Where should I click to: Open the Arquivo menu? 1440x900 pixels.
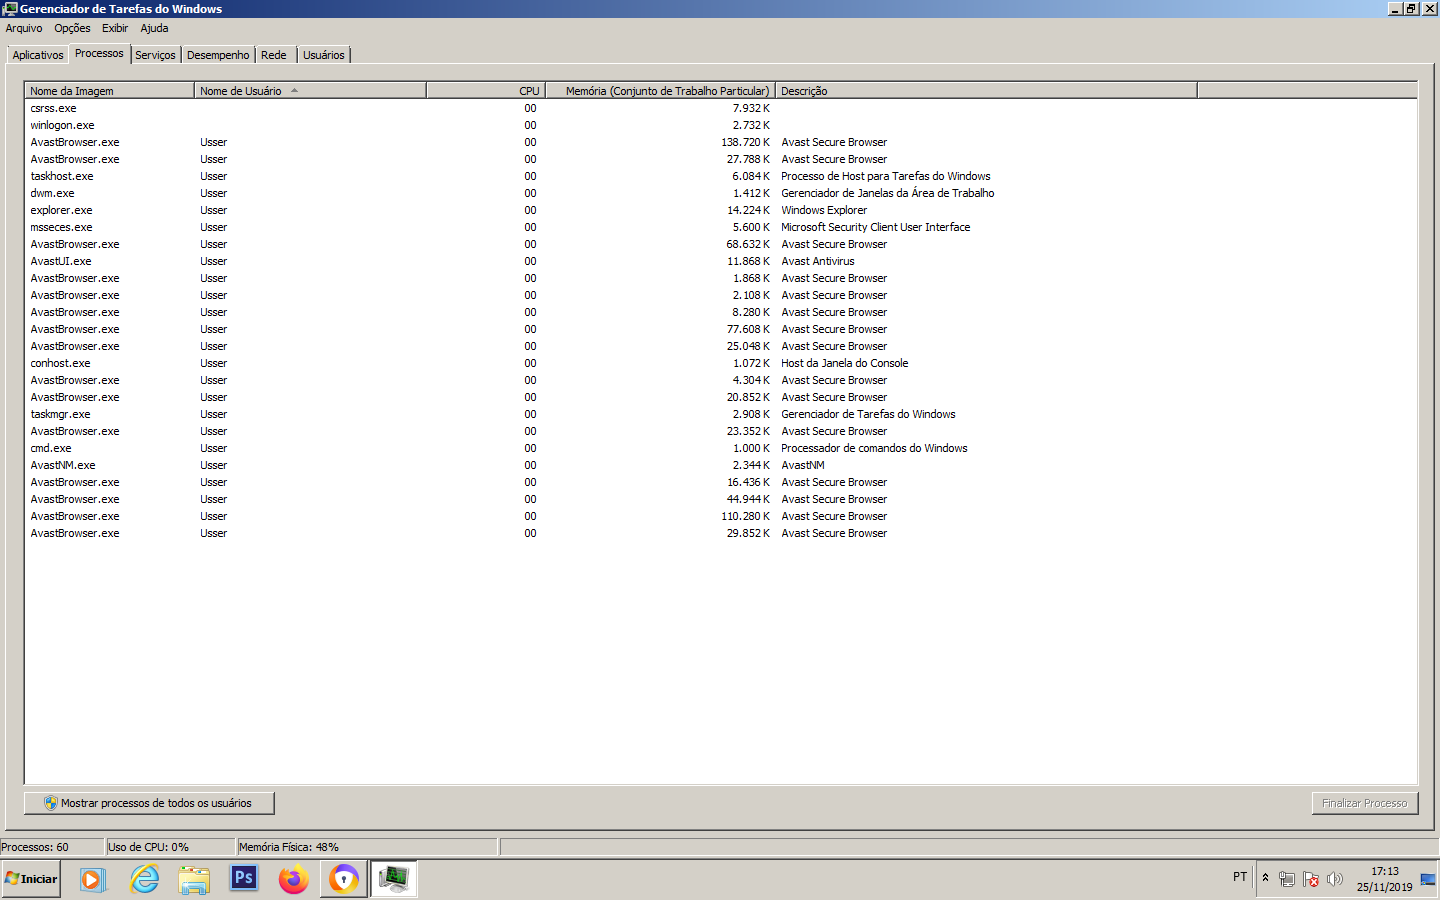pos(24,28)
